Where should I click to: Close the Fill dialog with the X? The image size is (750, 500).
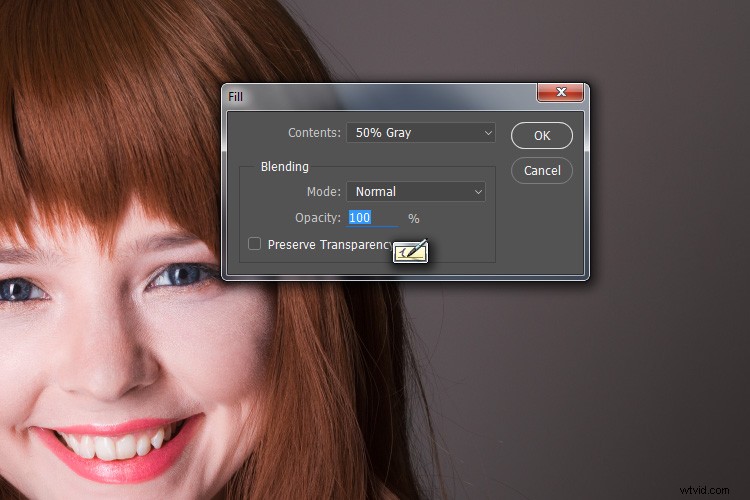click(561, 92)
